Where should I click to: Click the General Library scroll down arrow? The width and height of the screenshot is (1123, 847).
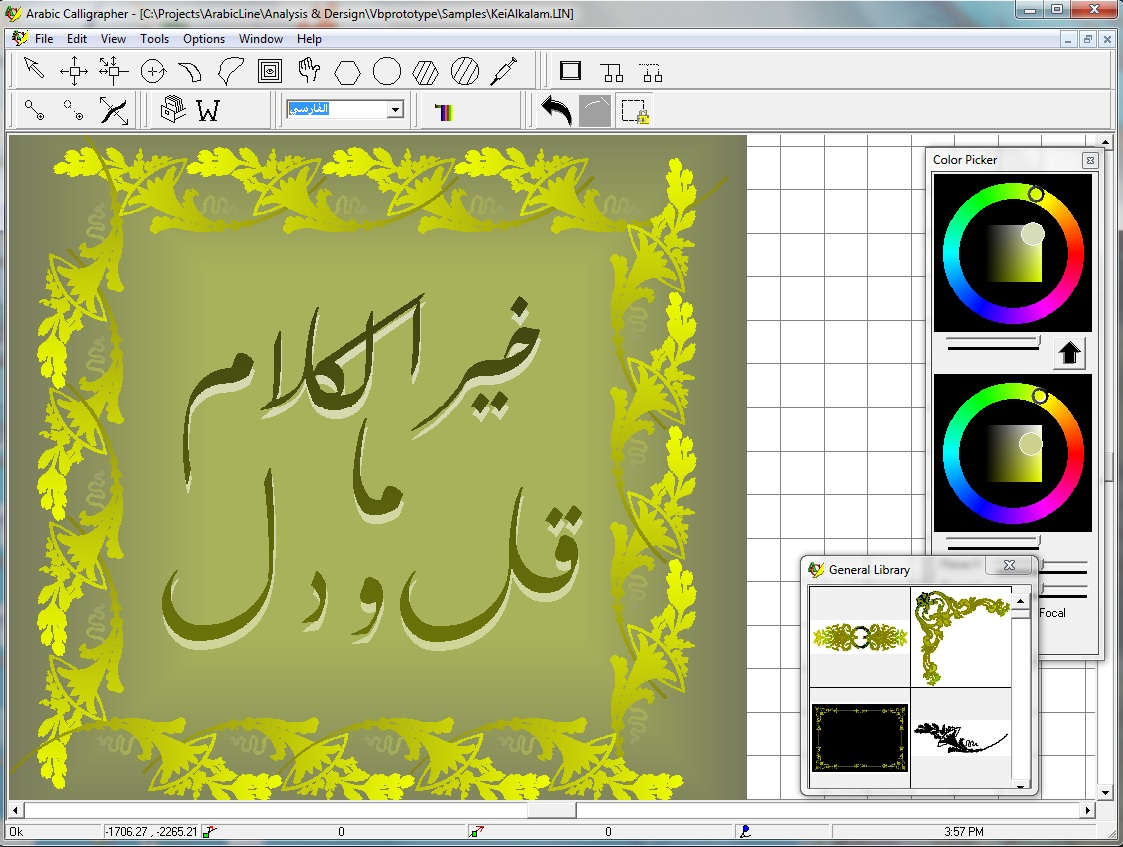coord(1021,785)
